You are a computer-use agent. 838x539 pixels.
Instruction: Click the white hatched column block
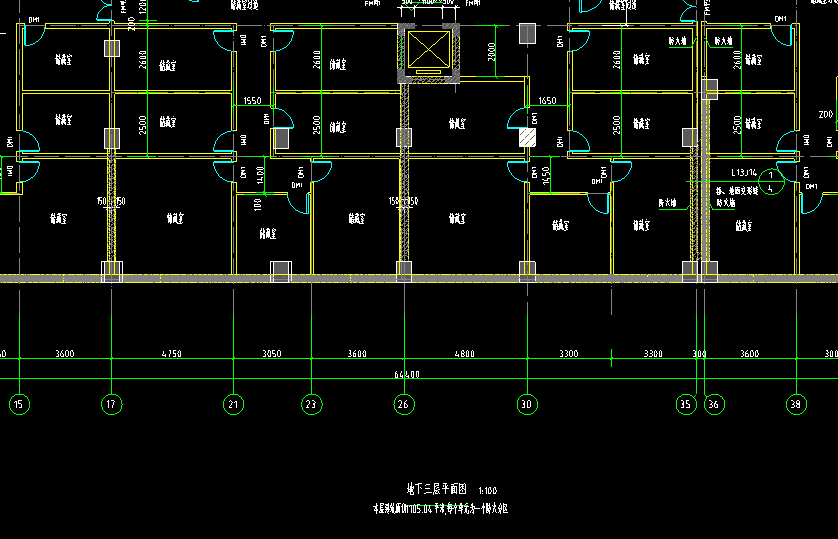click(527, 137)
